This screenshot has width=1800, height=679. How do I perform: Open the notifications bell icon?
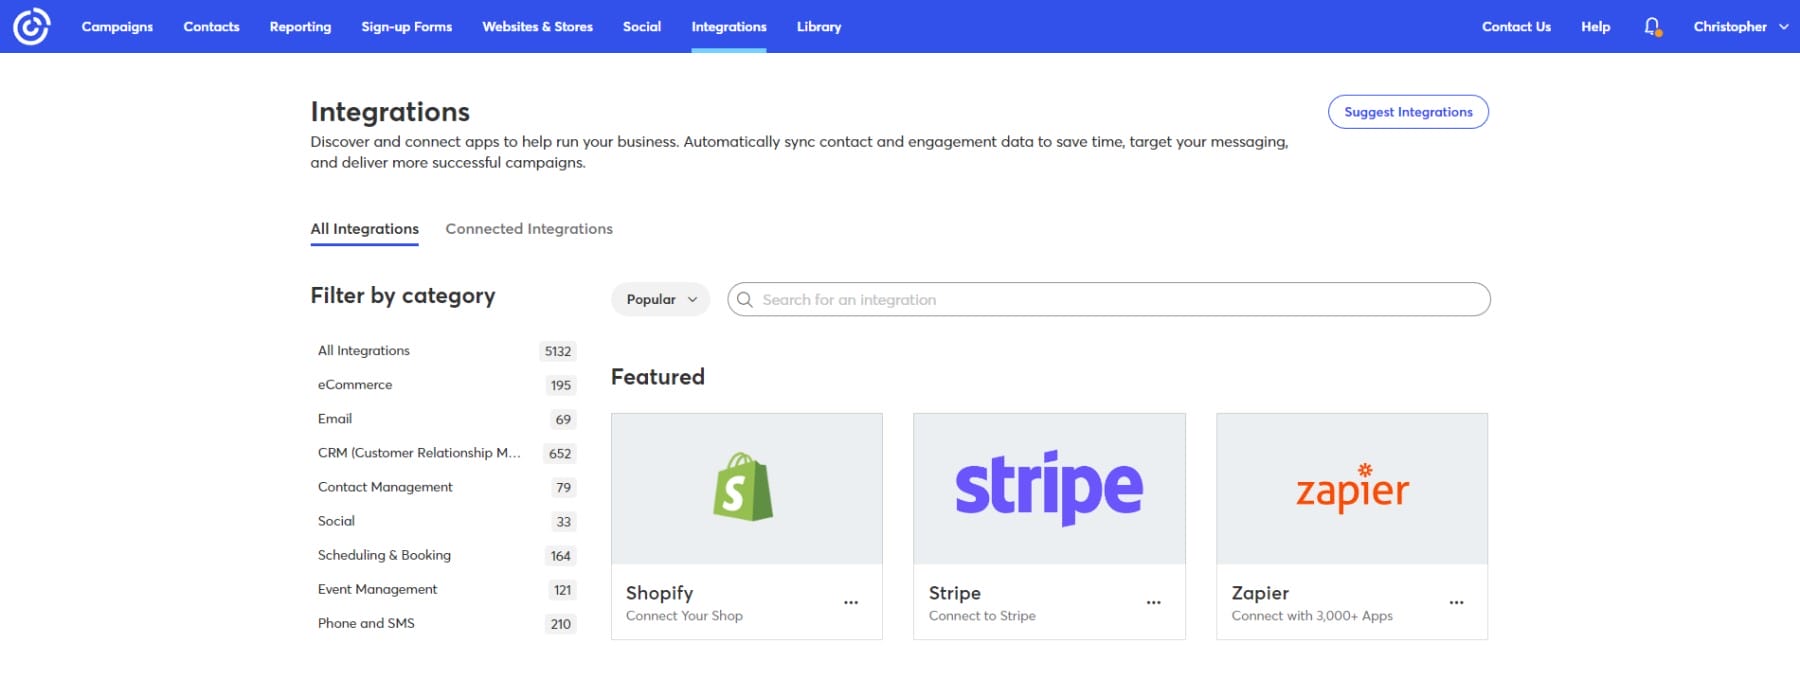[x=1652, y=27]
